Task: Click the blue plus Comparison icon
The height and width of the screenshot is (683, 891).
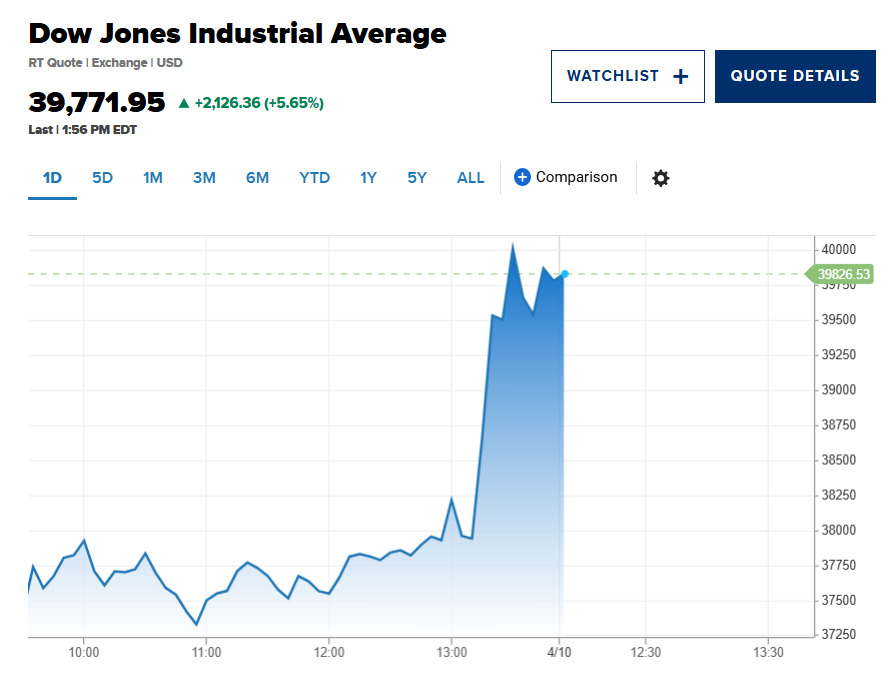Action: pyautogui.click(x=522, y=177)
